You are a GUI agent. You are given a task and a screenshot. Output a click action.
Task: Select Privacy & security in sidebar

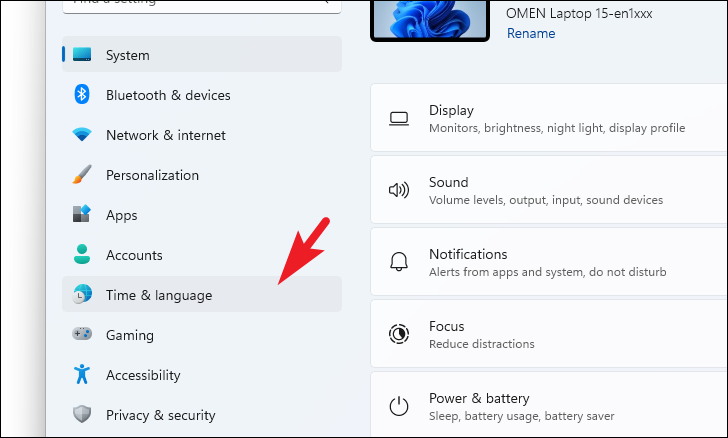[x=202, y=414]
